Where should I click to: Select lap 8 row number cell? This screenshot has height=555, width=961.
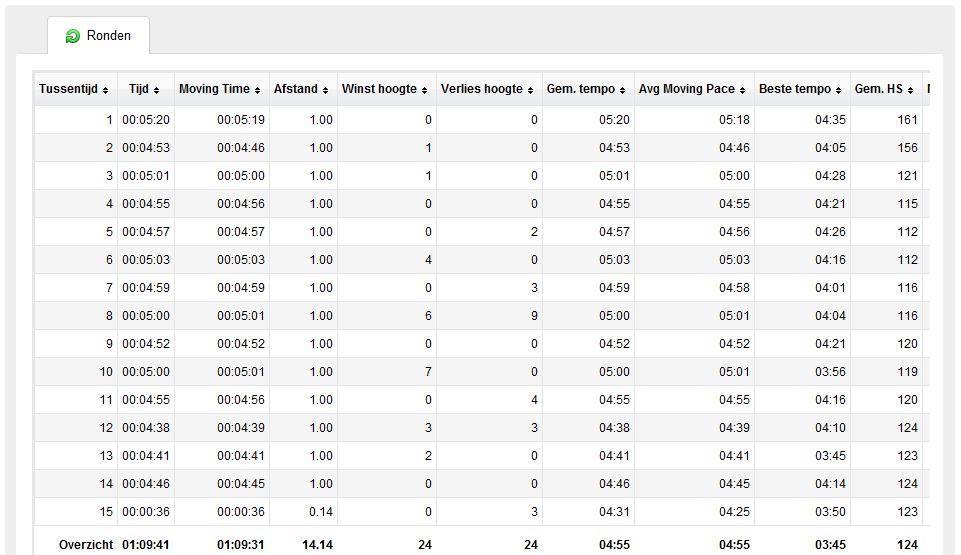click(x=109, y=315)
